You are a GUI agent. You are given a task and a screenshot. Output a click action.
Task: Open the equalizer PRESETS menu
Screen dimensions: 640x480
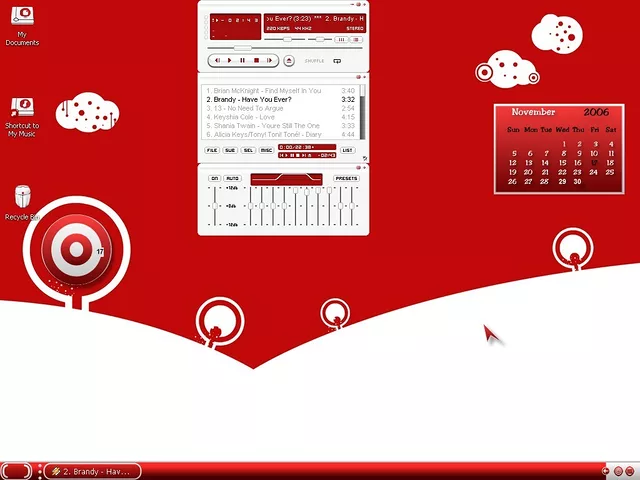click(346, 178)
